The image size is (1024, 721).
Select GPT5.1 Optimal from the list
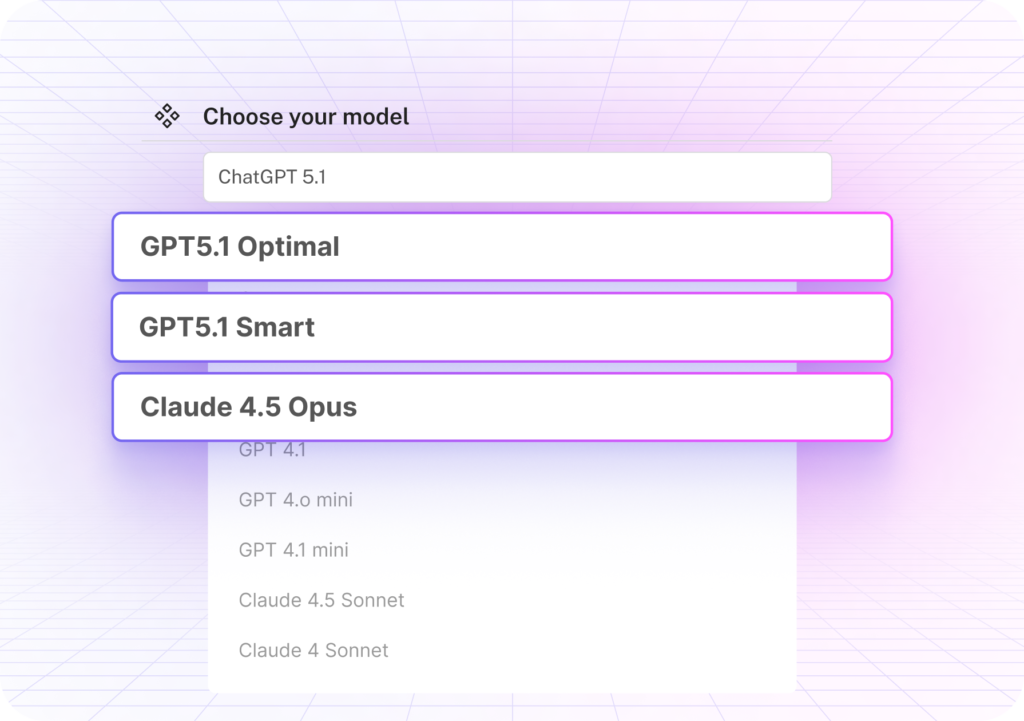500,247
